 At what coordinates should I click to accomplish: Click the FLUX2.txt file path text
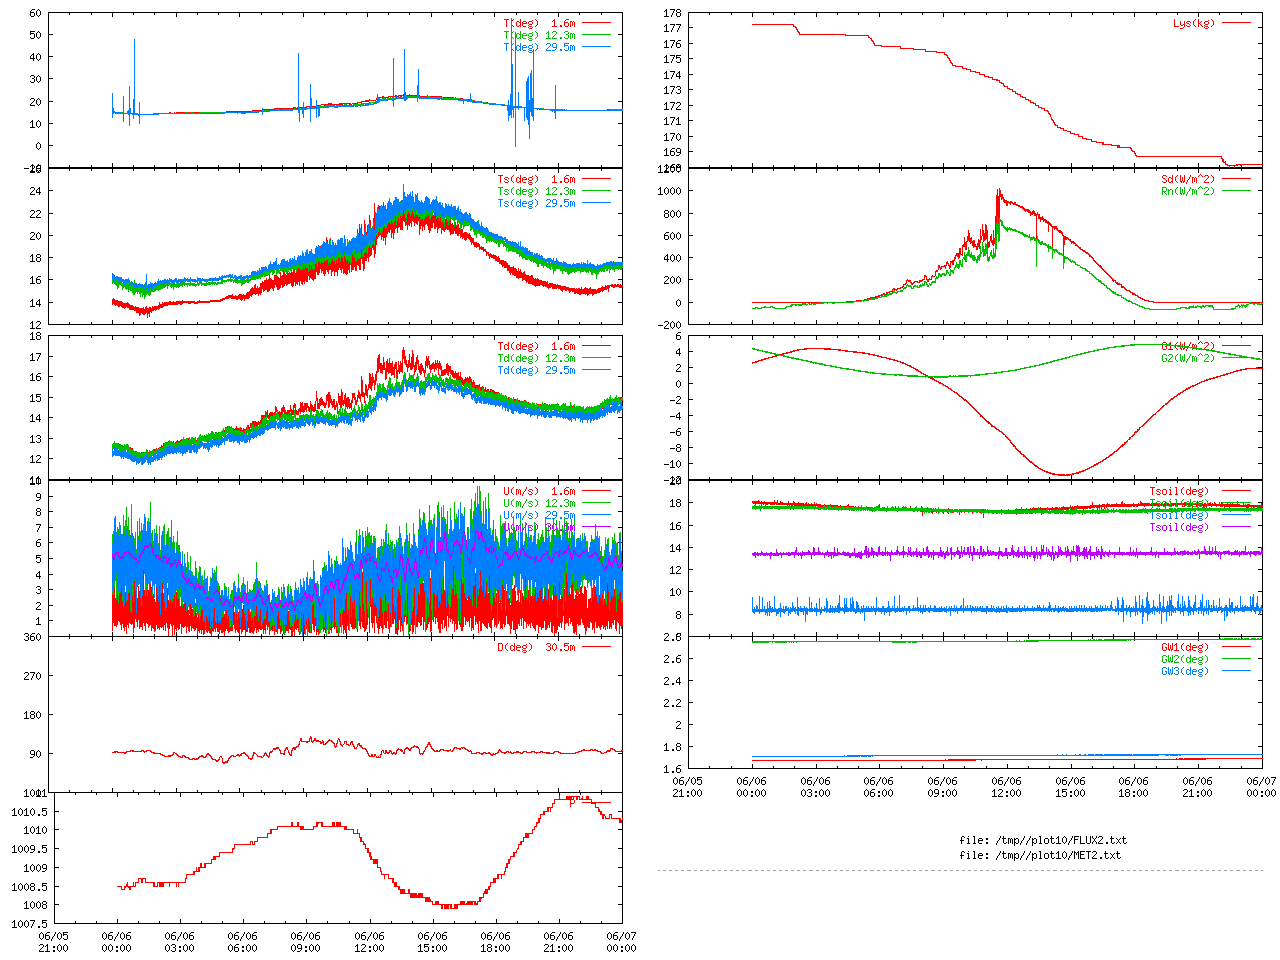pyautogui.click(x=1043, y=840)
